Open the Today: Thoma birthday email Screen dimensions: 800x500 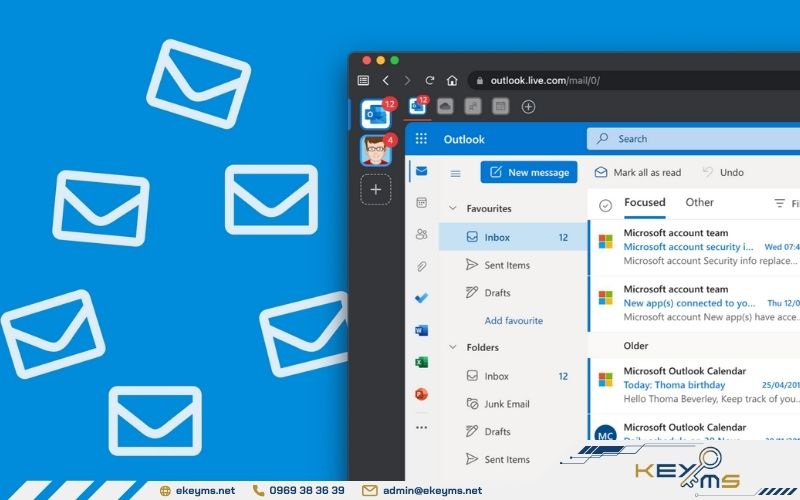(x=694, y=385)
